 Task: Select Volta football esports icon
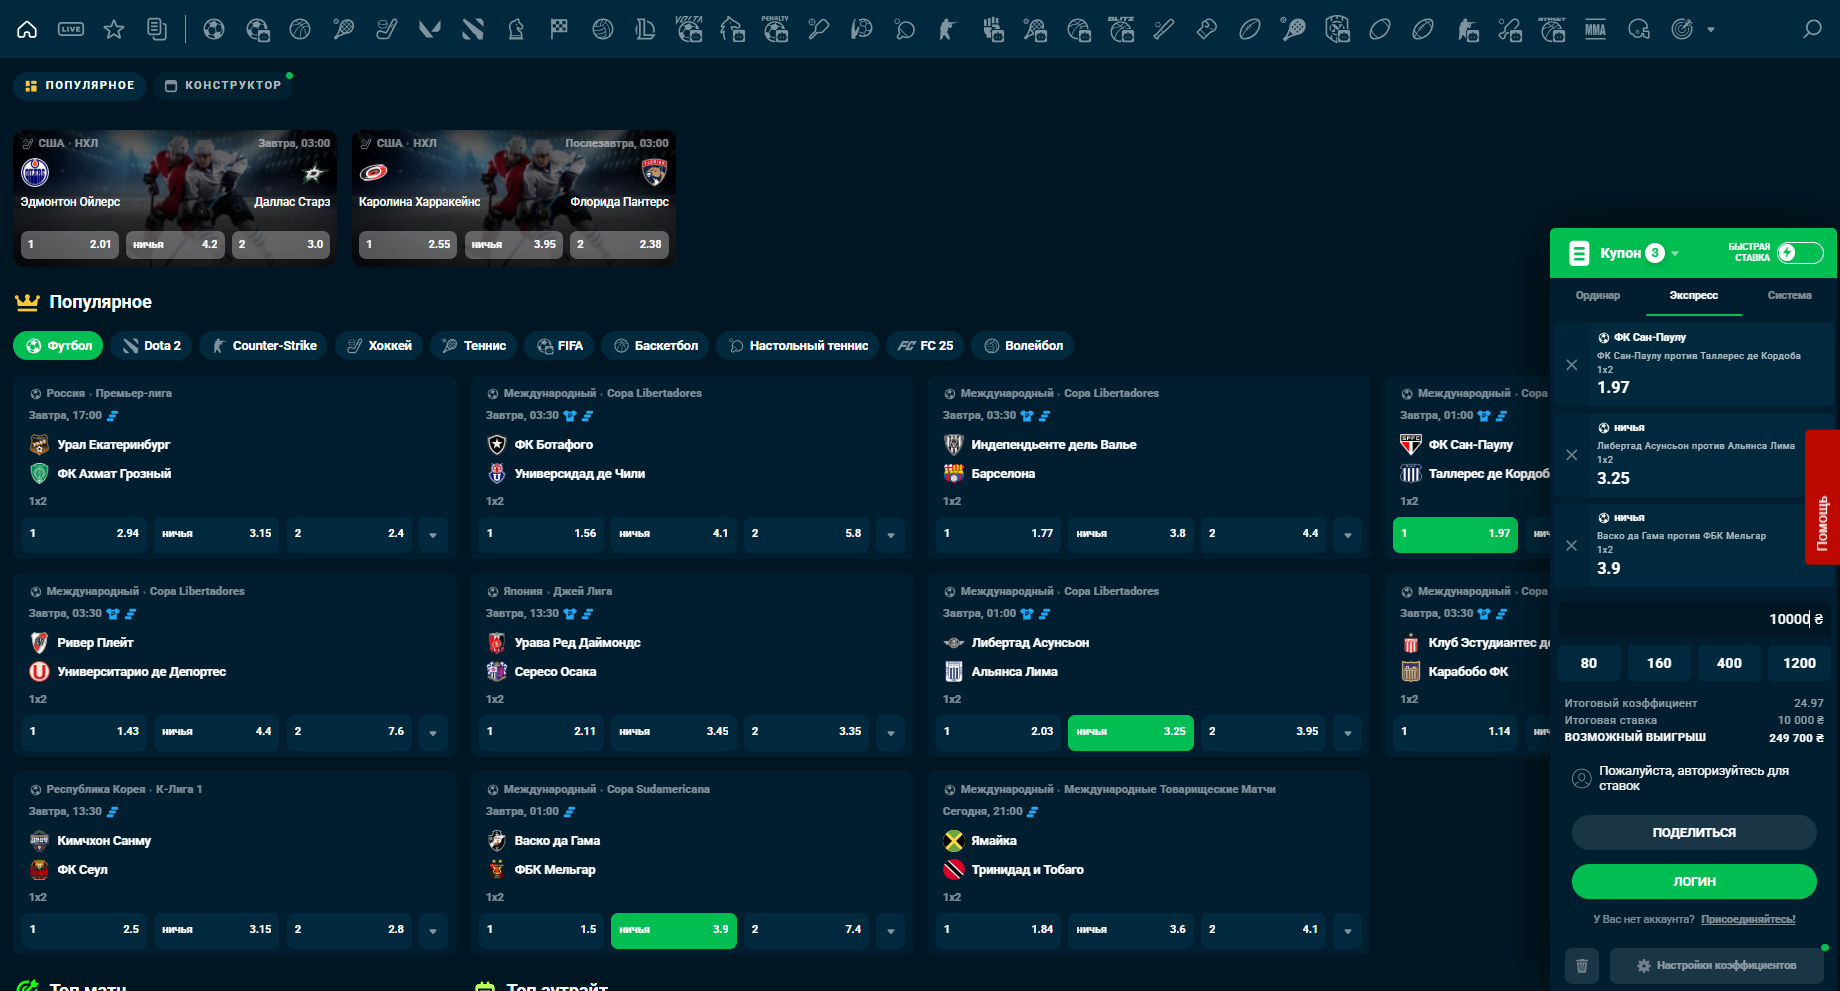click(689, 29)
